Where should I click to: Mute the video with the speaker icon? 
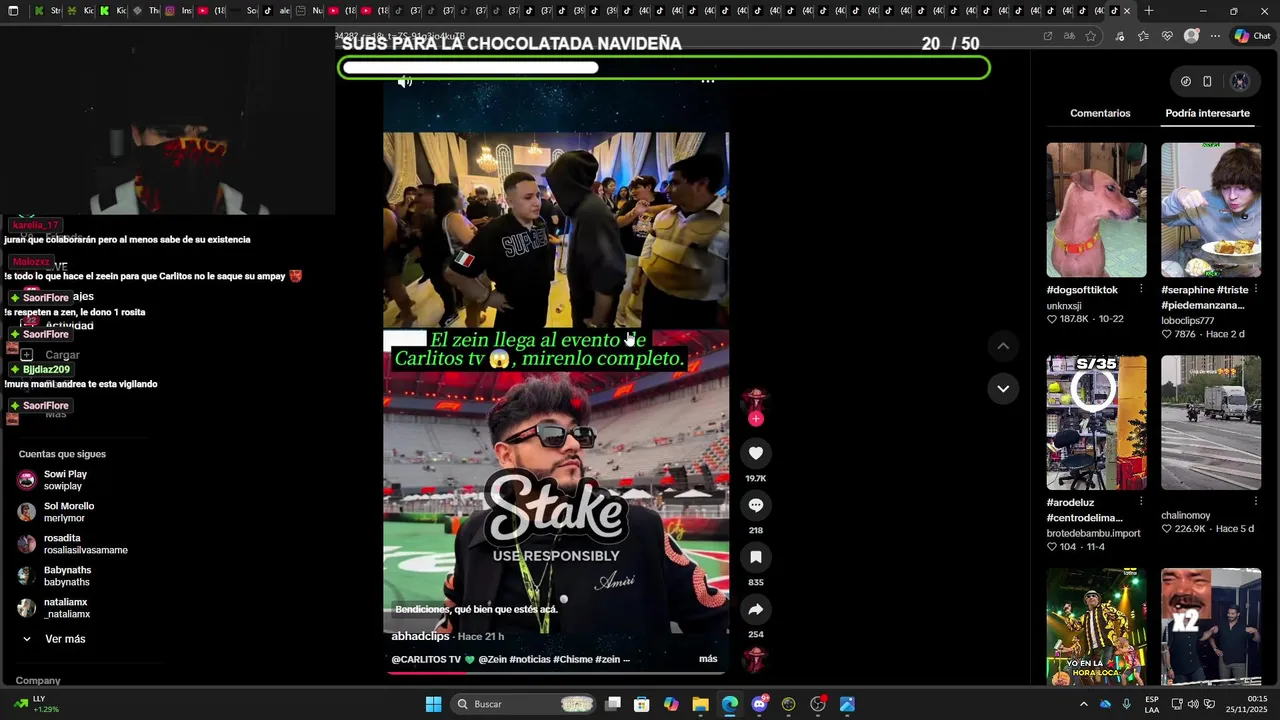coord(405,82)
